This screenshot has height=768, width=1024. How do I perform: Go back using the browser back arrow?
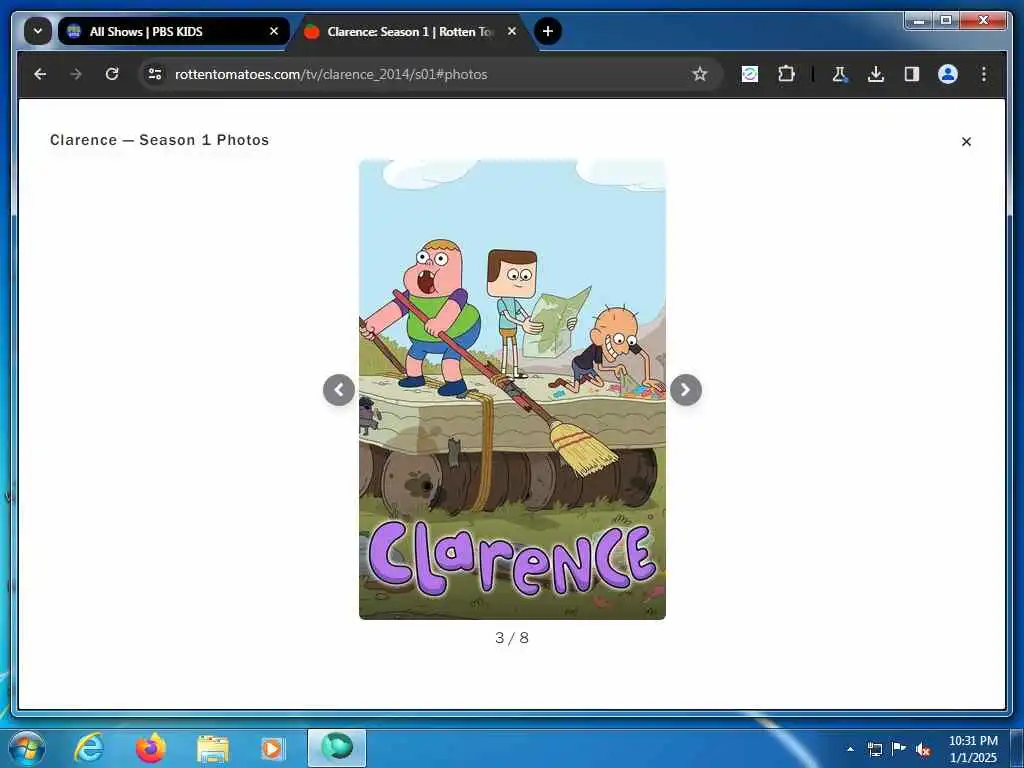click(x=40, y=74)
